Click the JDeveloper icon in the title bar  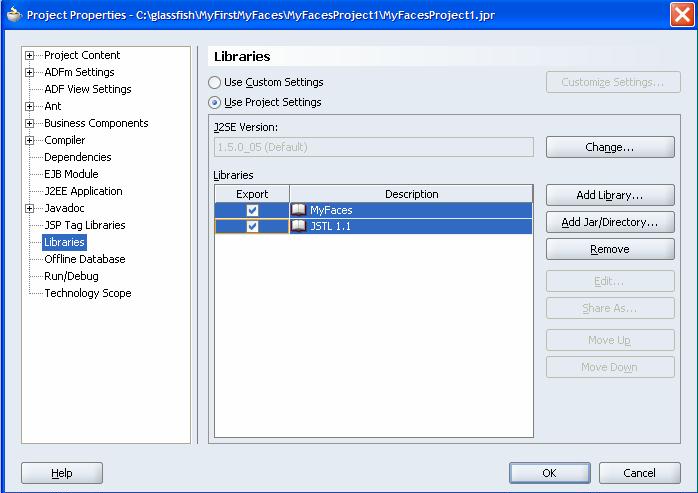pos(14,14)
